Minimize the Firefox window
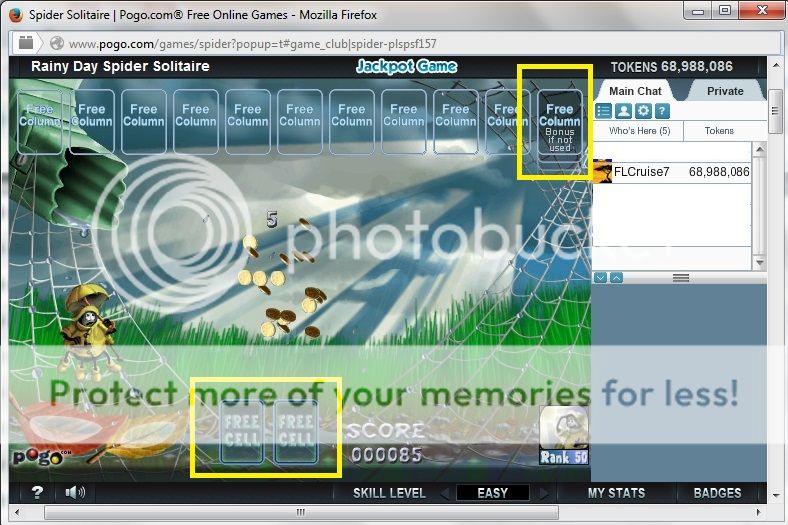This screenshot has width=788, height=525. [x=698, y=11]
